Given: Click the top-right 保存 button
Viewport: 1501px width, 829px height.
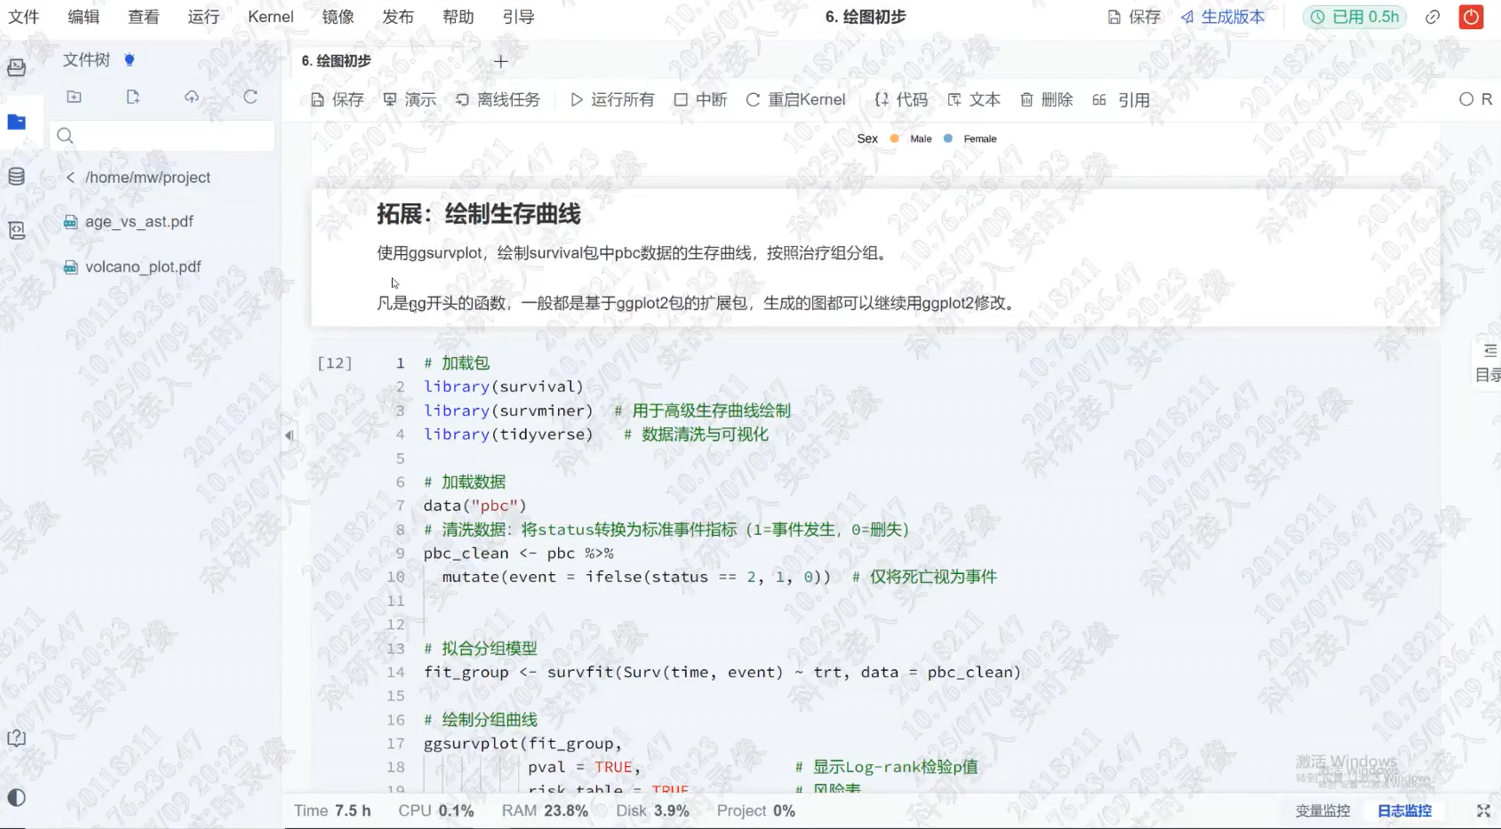Looking at the screenshot, I should point(1134,17).
